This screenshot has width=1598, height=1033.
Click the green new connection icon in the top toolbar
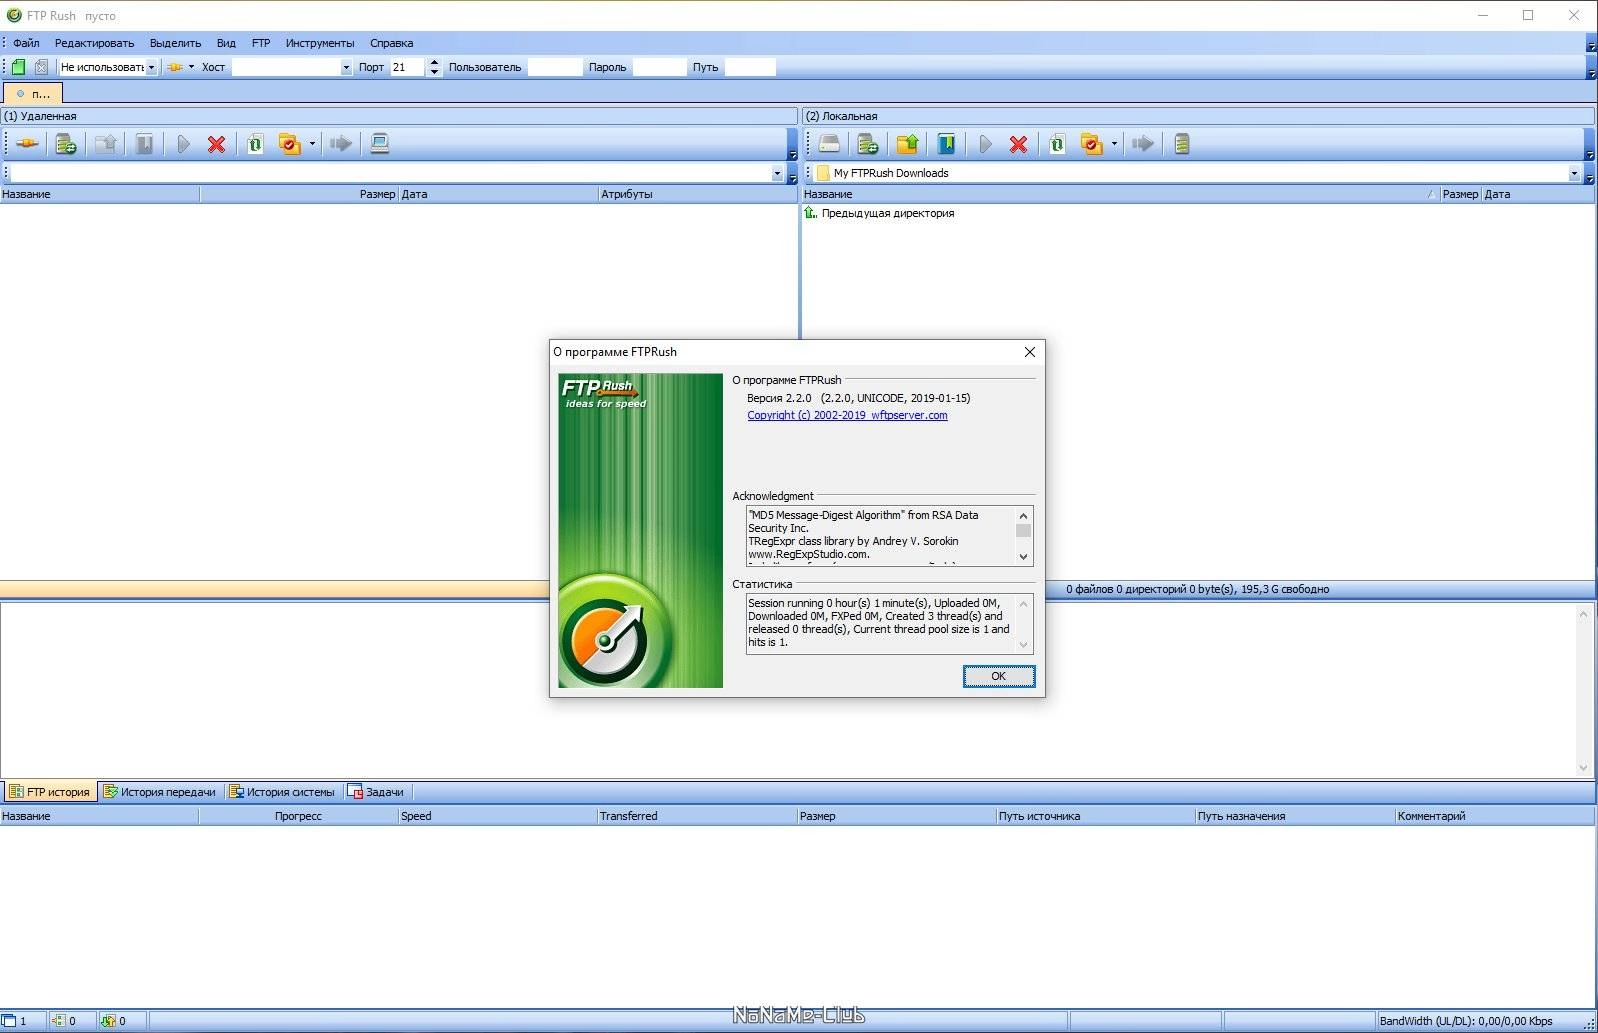coord(18,67)
